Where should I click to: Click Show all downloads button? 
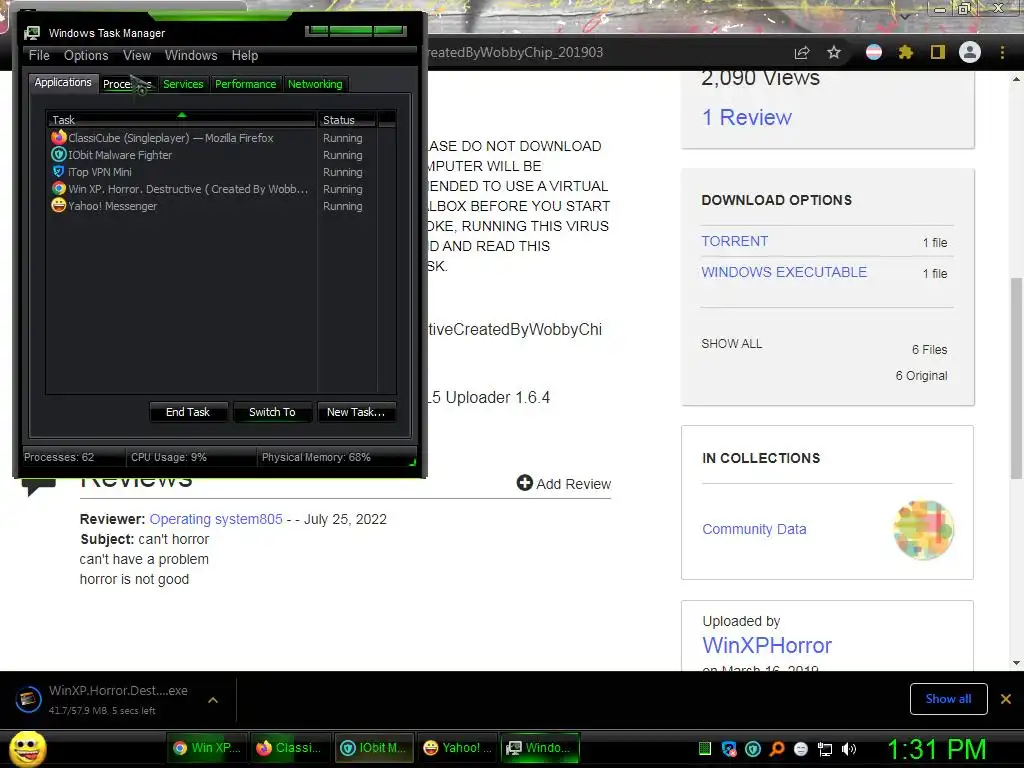pyautogui.click(x=948, y=699)
